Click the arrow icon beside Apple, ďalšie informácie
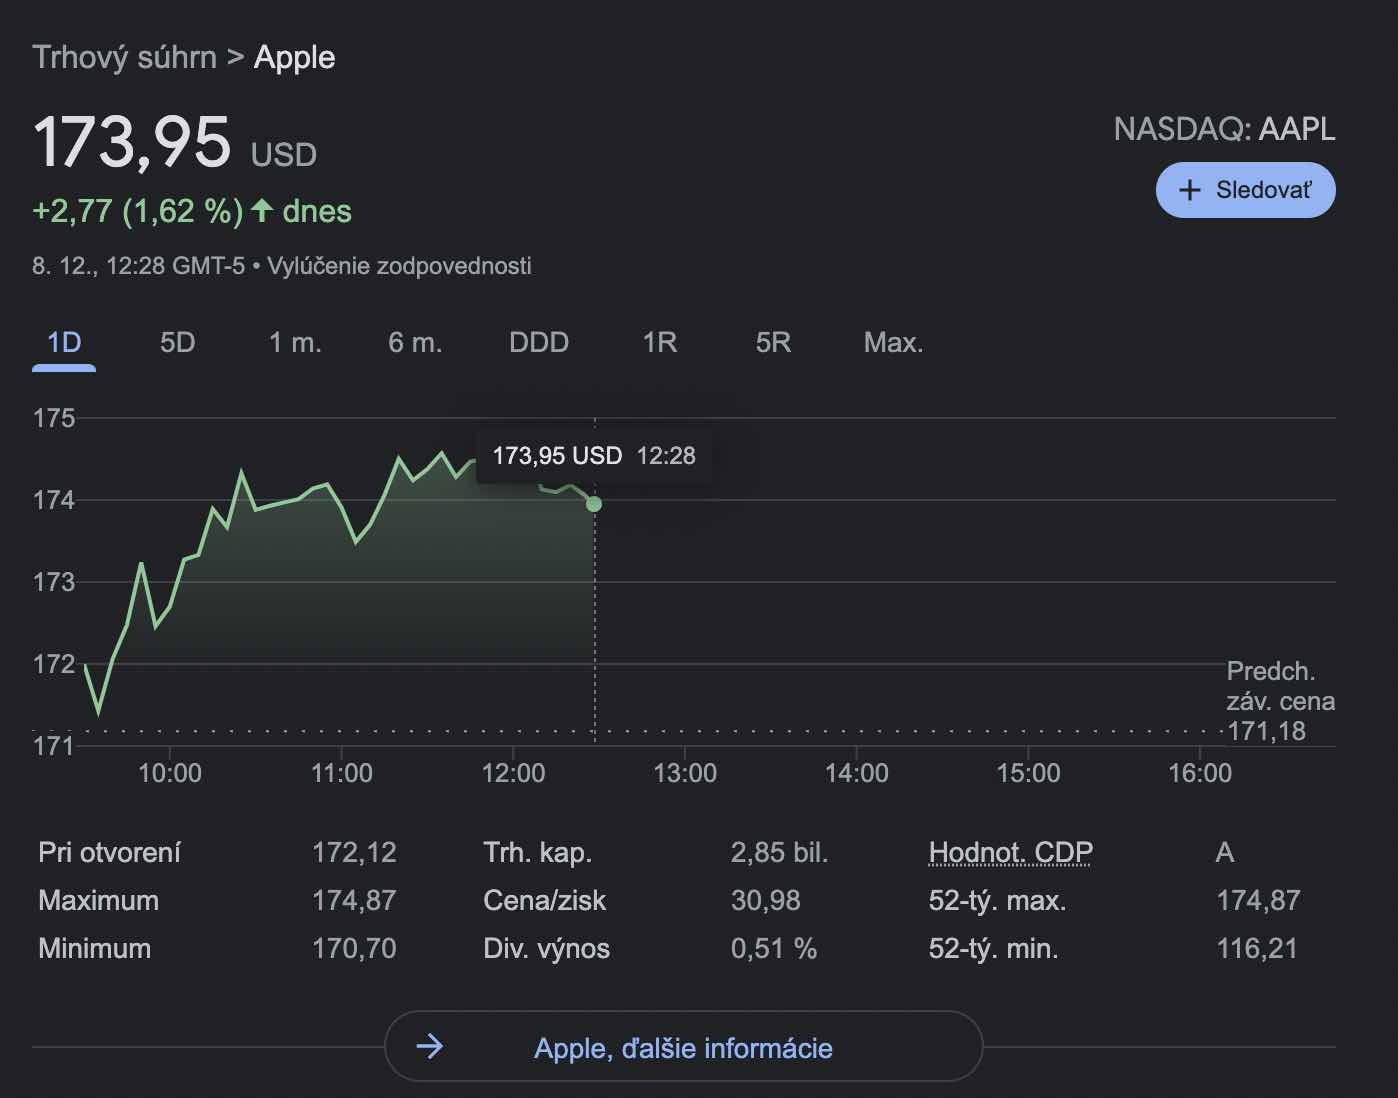This screenshot has height=1098, width=1398. tap(429, 1047)
